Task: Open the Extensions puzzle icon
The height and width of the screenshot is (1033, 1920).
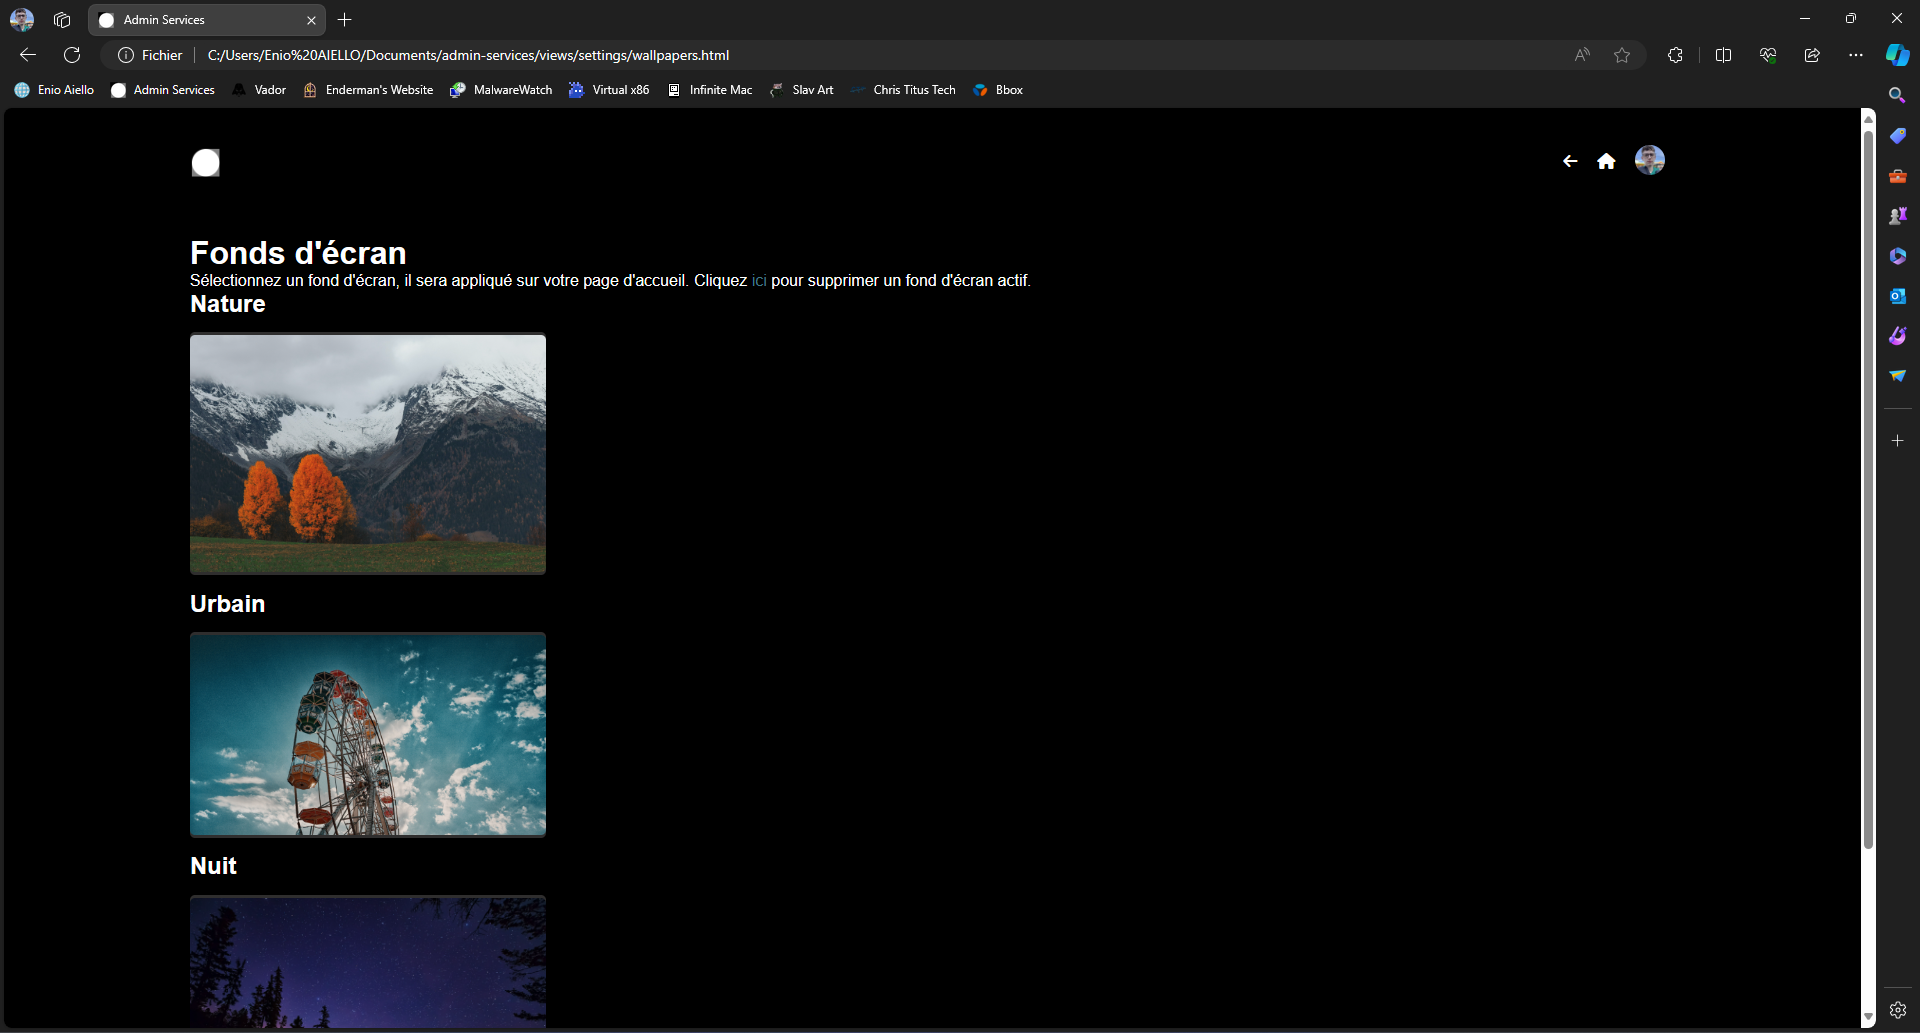Action: (x=1676, y=55)
